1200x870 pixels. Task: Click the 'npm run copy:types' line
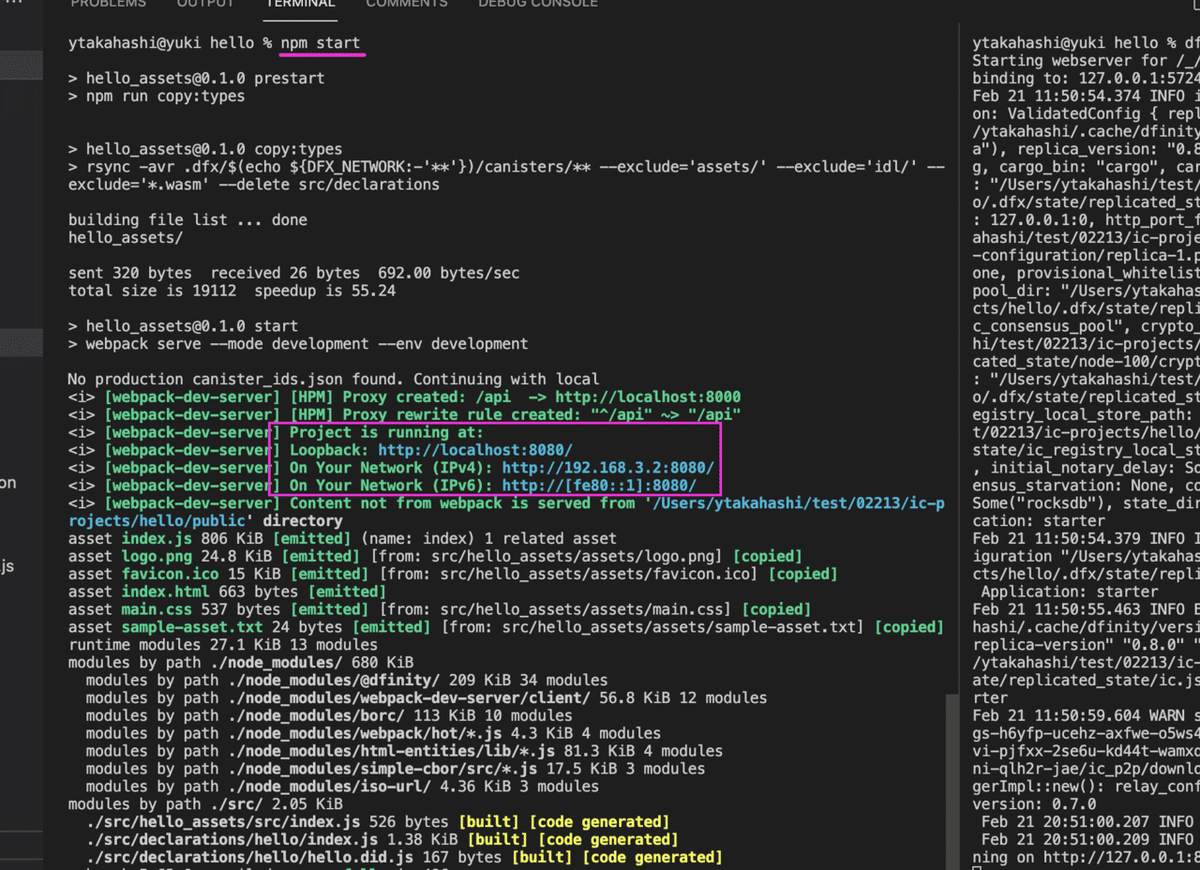[156, 96]
